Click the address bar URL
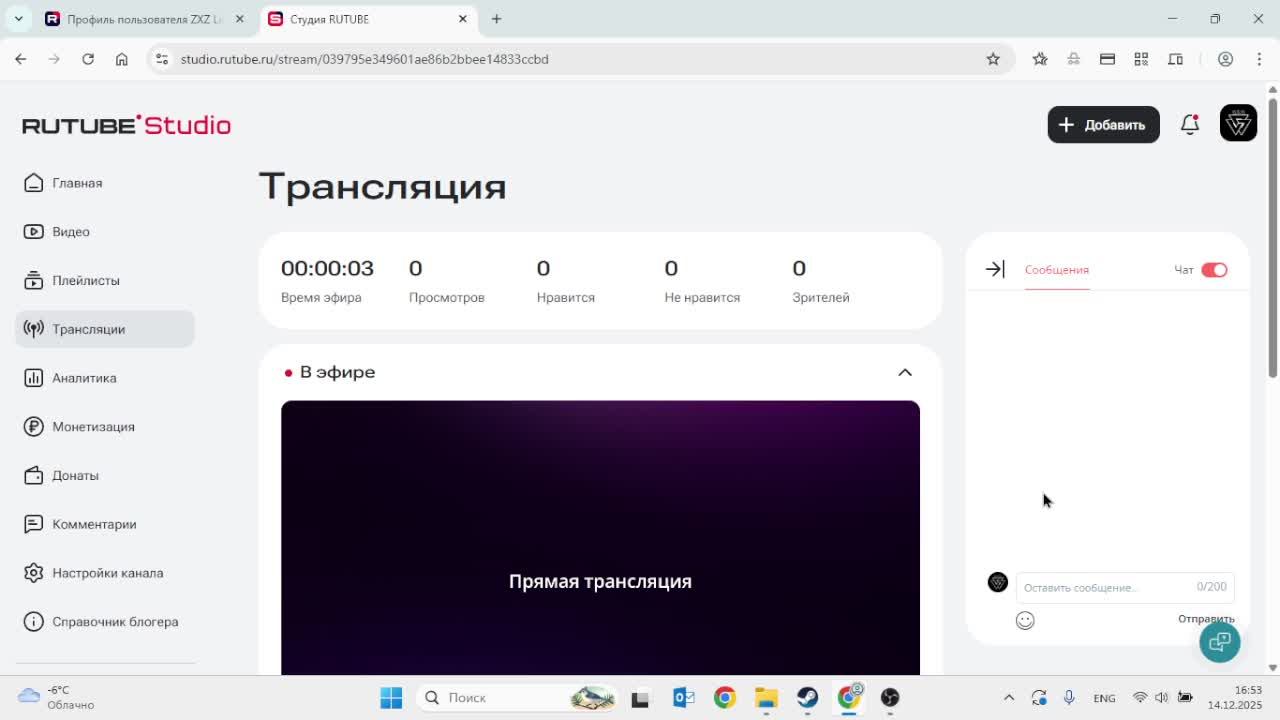This screenshot has width=1280, height=720. [x=365, y=59]
